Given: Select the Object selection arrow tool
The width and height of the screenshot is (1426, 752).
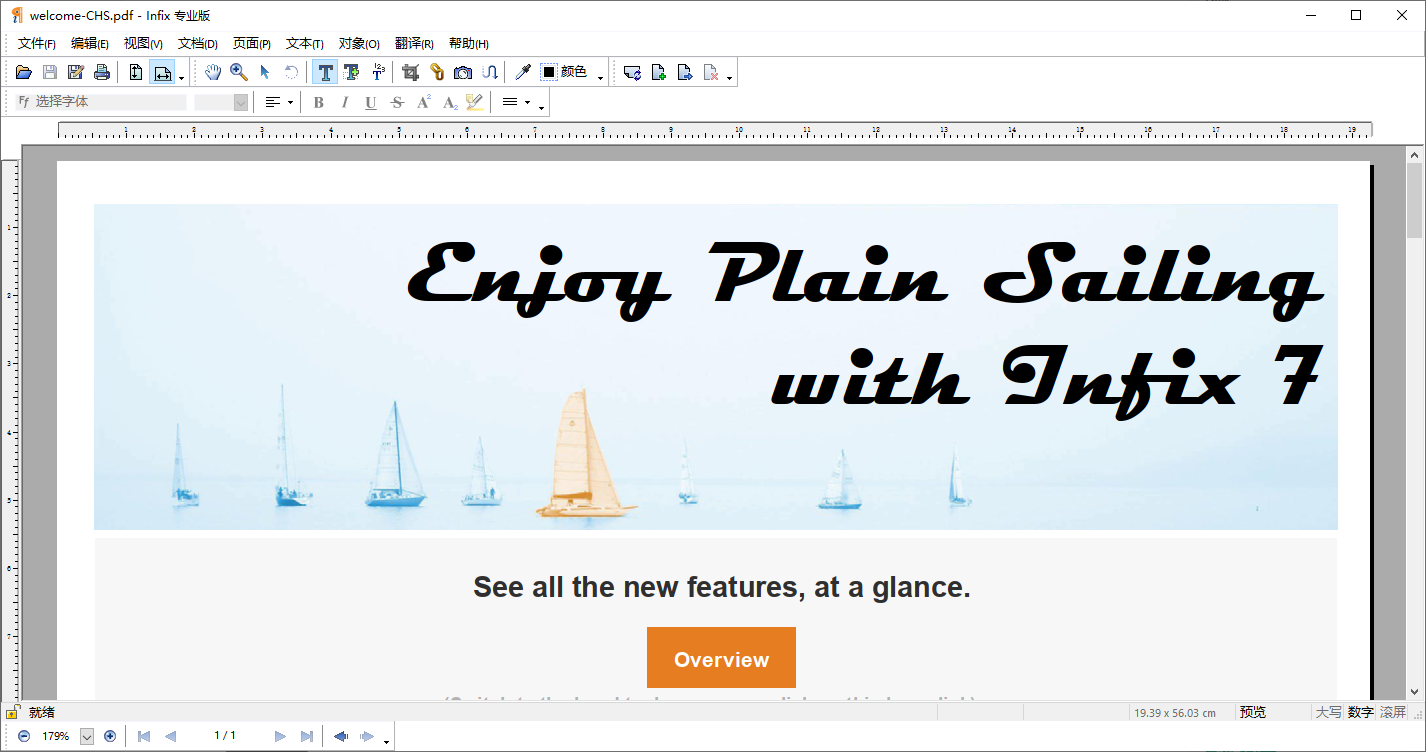Looking at the screenshot, I should pyautogui.click(x=263, y=71).
